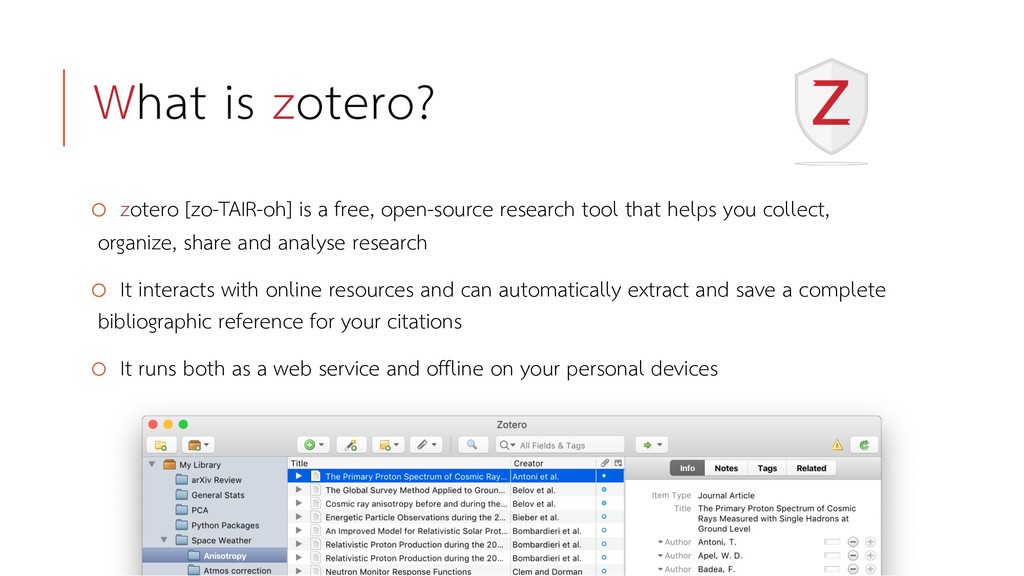The width and height of the screenshot is (1024, 576).
Task: Collapse the My Library tree triangle
Action: [x=152, y=464]
